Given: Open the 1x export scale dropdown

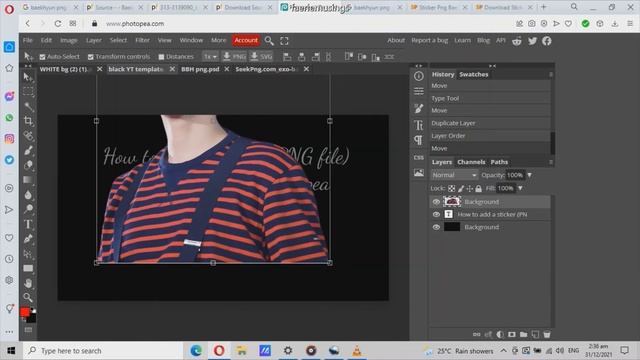Looking at the screenshot, I should (x=210, y=57).
